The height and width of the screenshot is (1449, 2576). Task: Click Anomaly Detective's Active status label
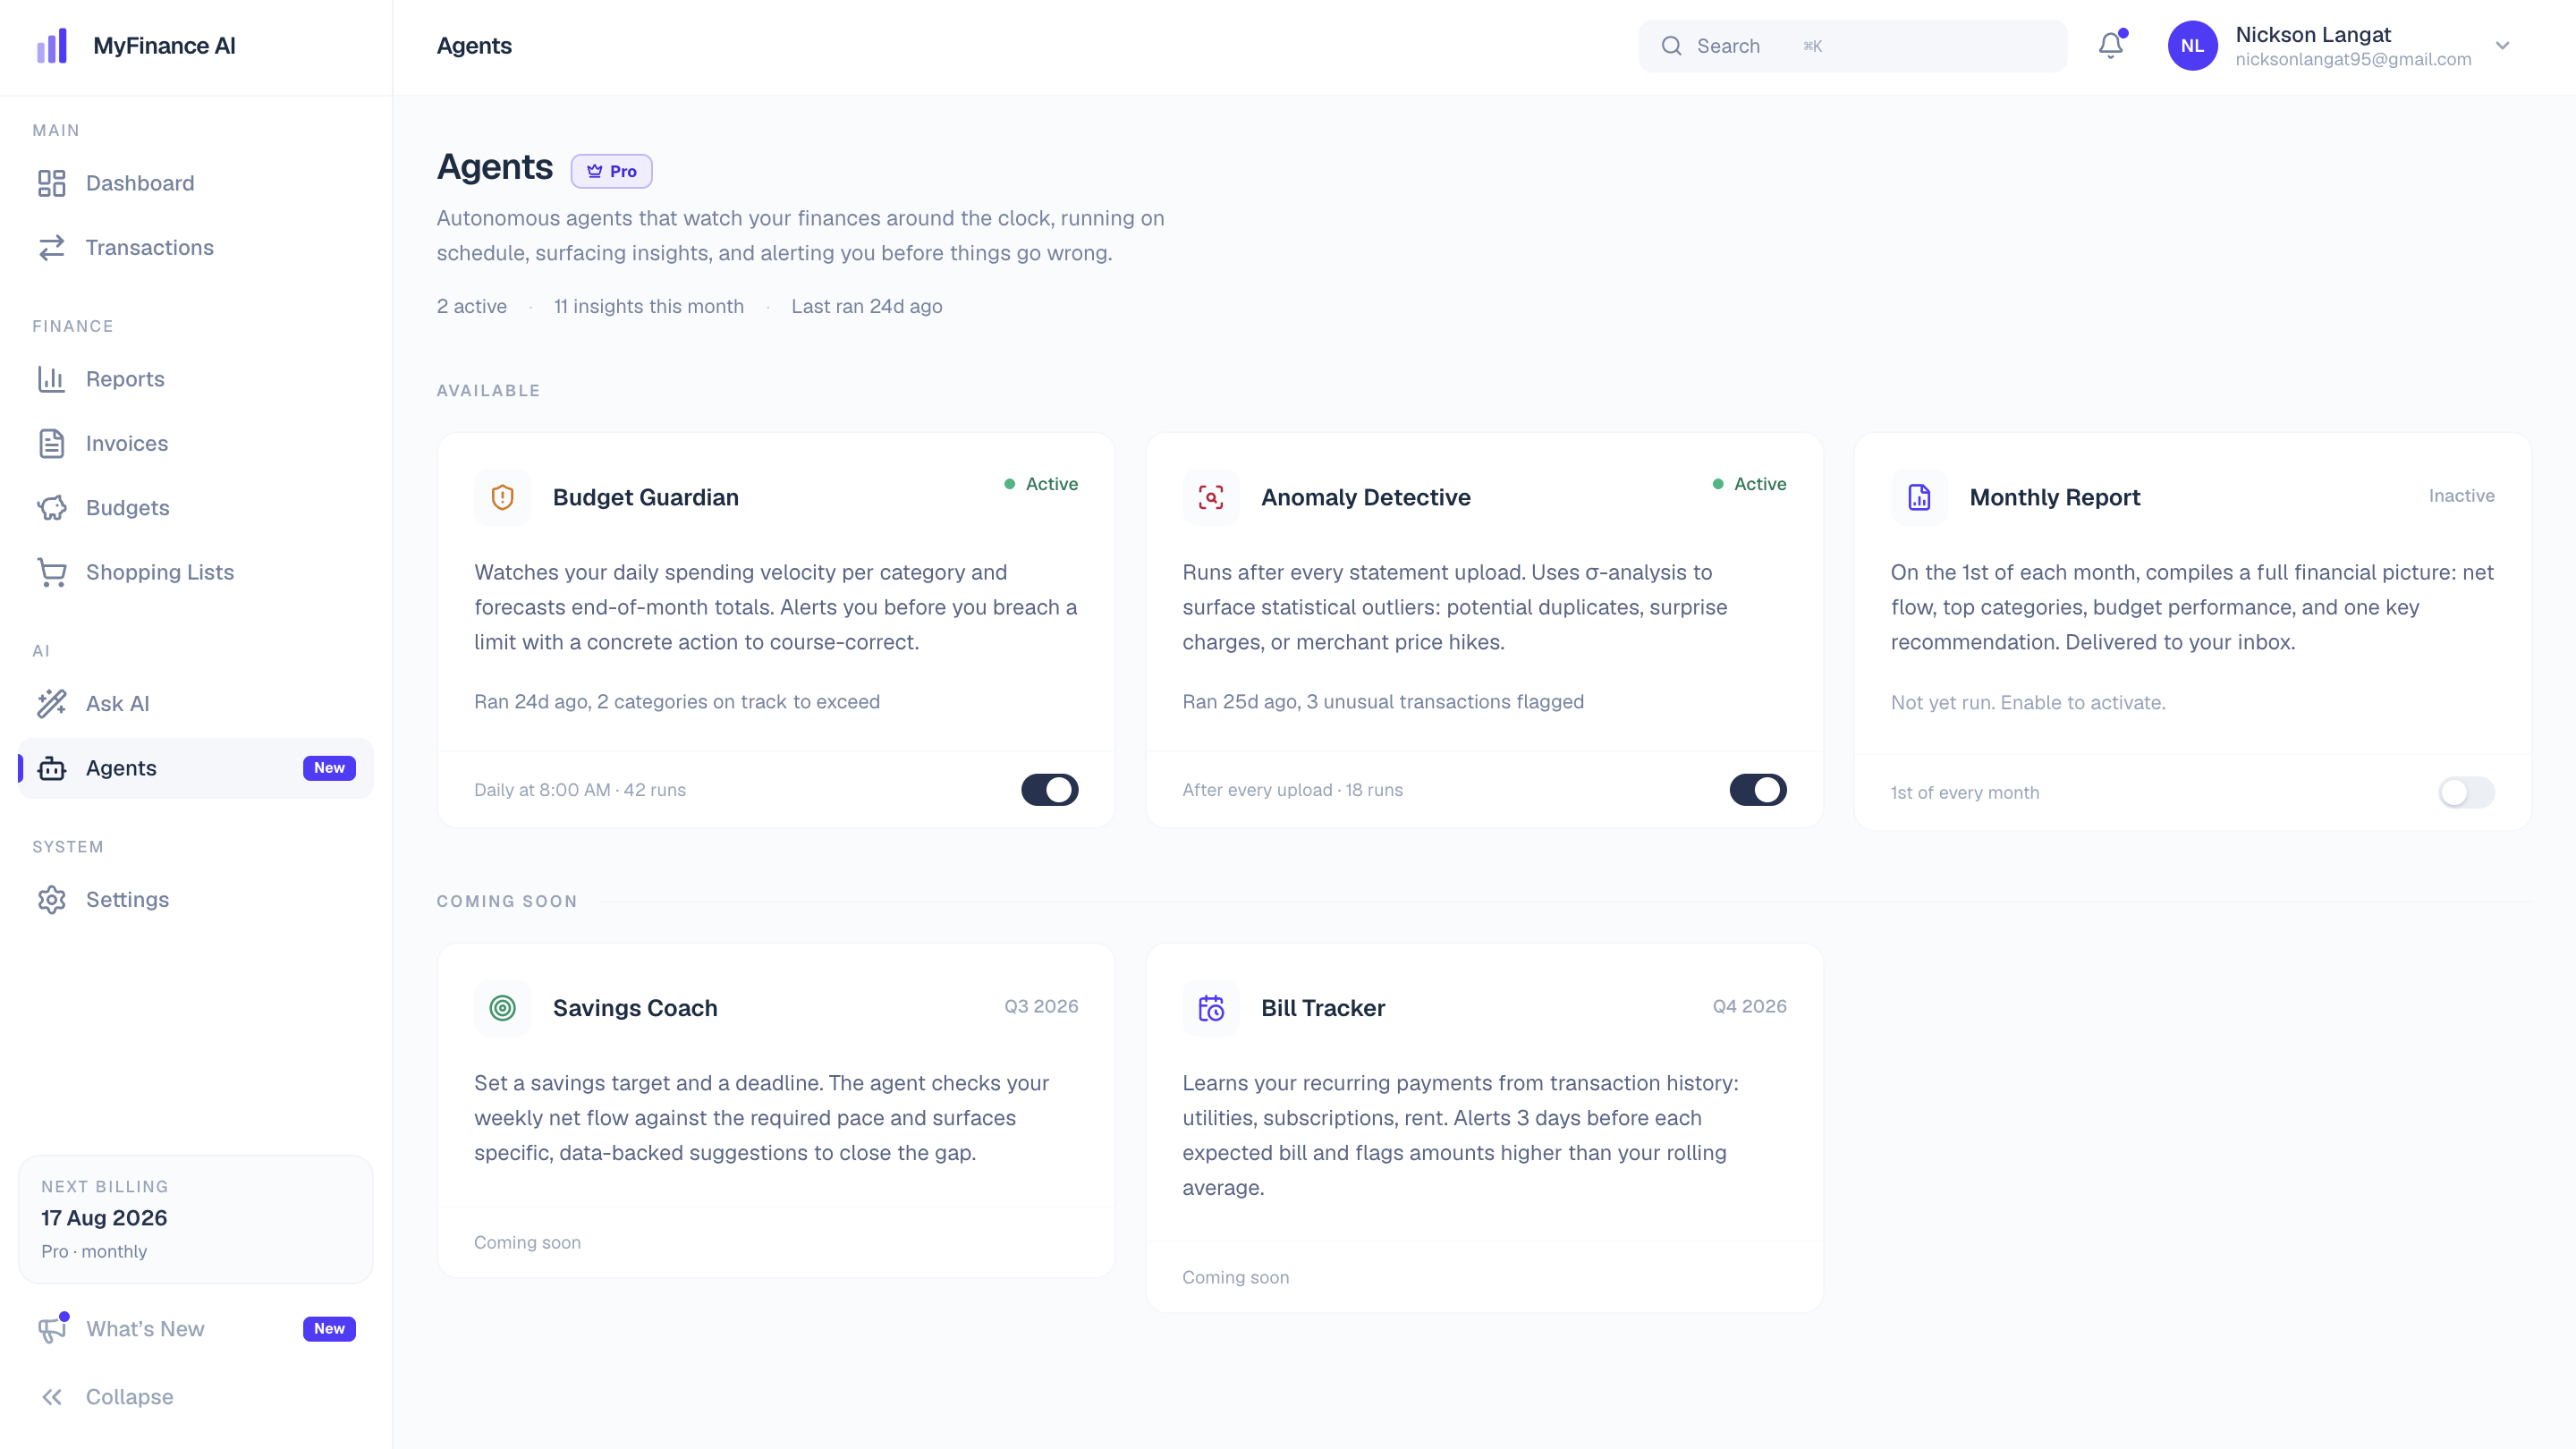(1749, 484)
